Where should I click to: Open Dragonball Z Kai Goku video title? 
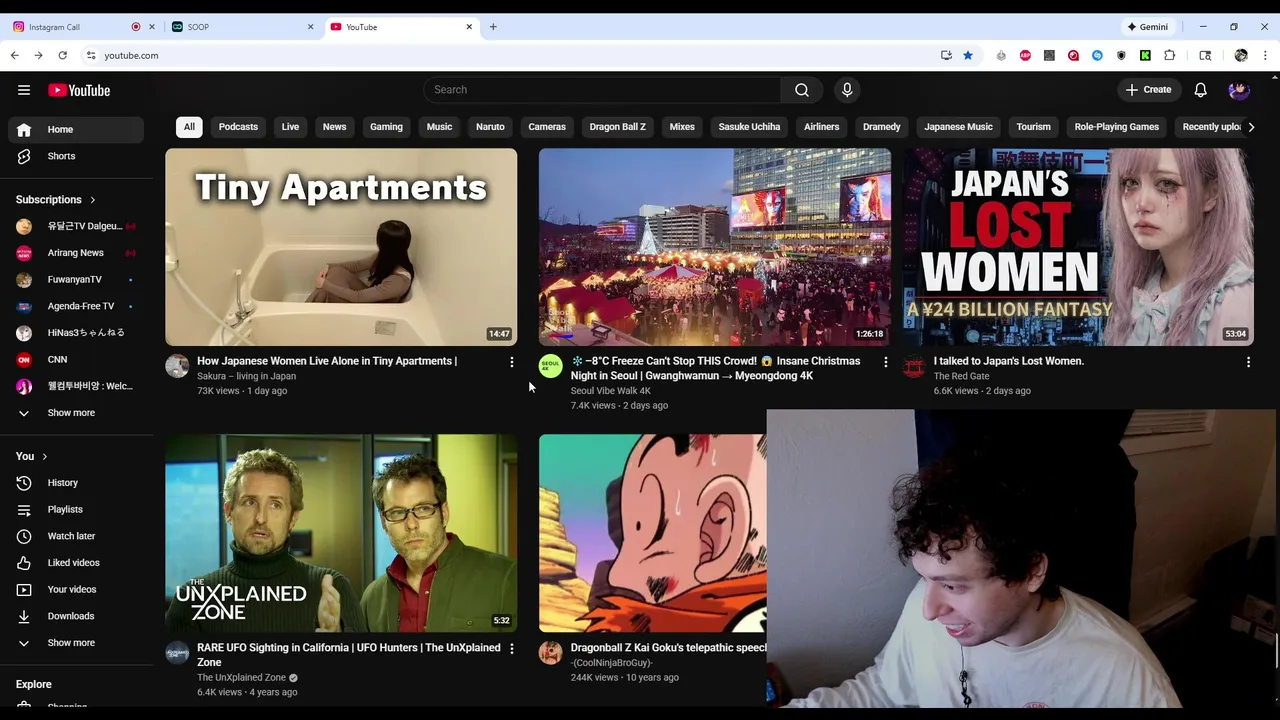click(x=668, y=648)
